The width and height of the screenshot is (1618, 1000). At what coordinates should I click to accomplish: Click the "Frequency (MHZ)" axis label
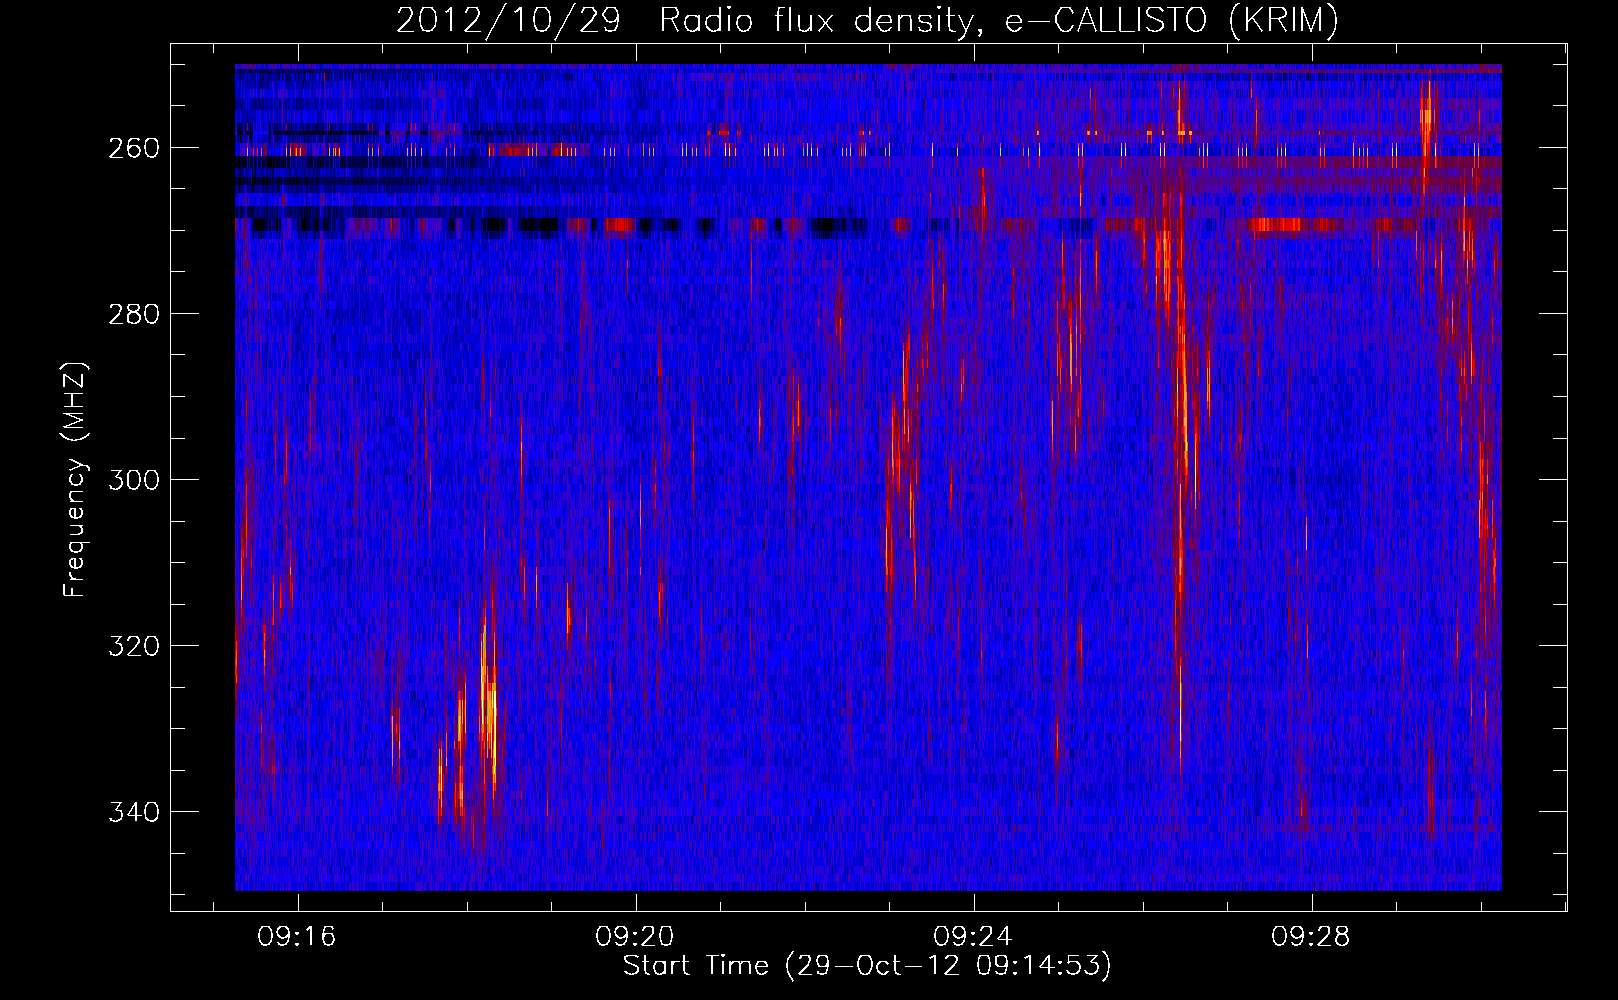(x=74, y=479)
